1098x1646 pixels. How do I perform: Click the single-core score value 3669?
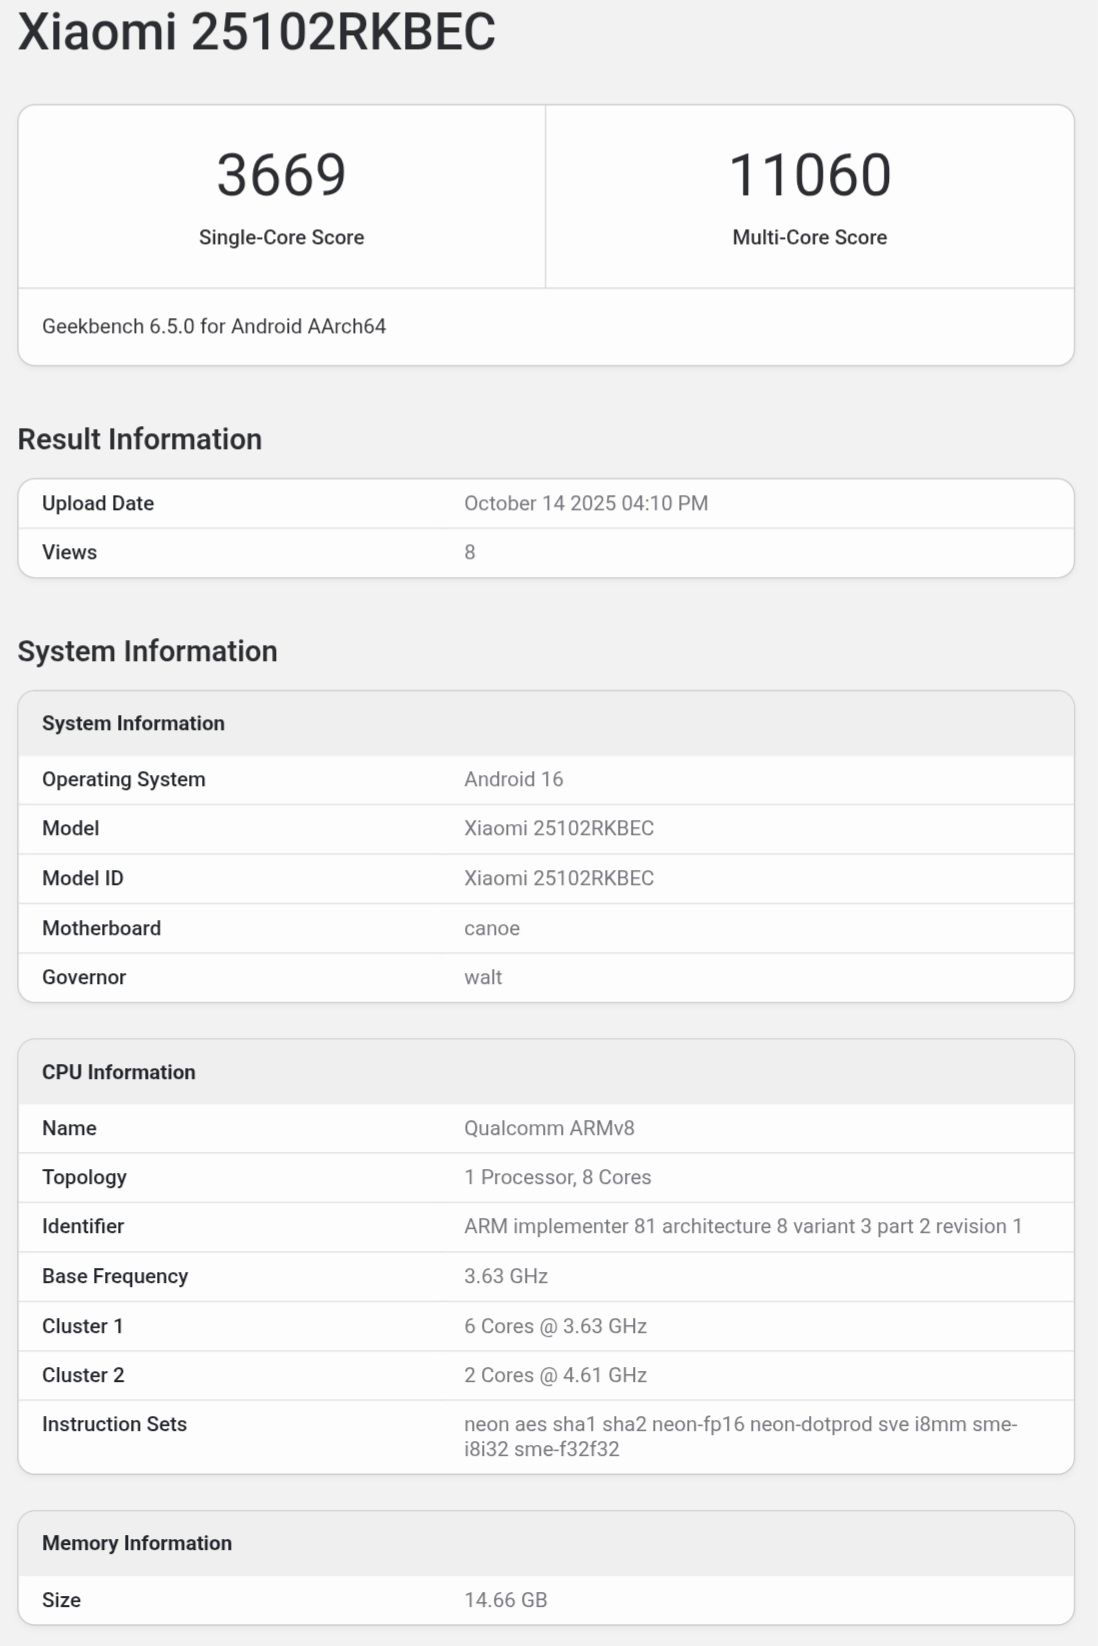click(281, 175)
